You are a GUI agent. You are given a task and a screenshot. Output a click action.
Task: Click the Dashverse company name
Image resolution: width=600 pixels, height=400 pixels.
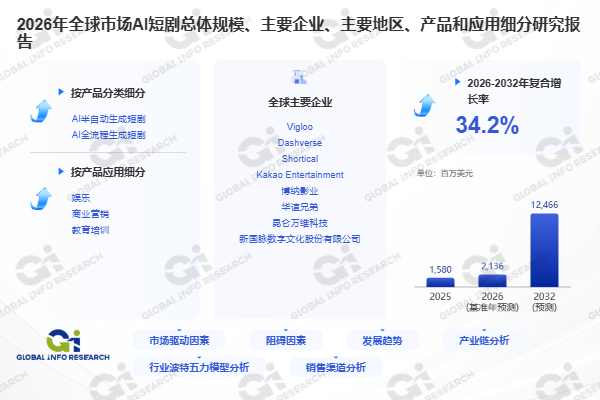300,143
